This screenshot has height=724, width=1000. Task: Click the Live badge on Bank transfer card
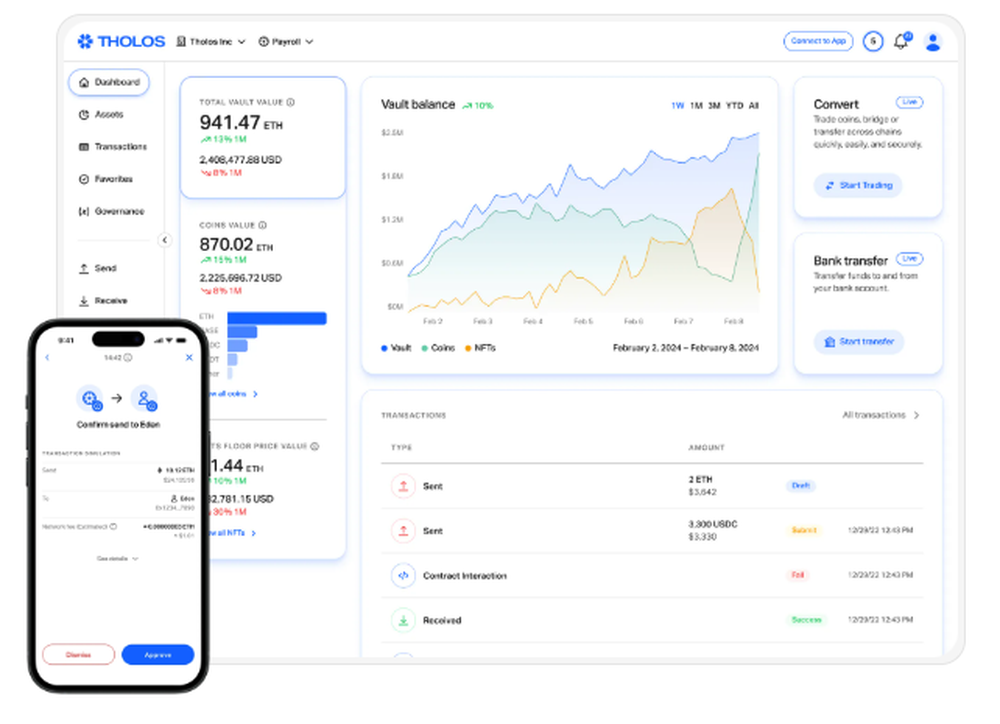click(x=909, y=258)
